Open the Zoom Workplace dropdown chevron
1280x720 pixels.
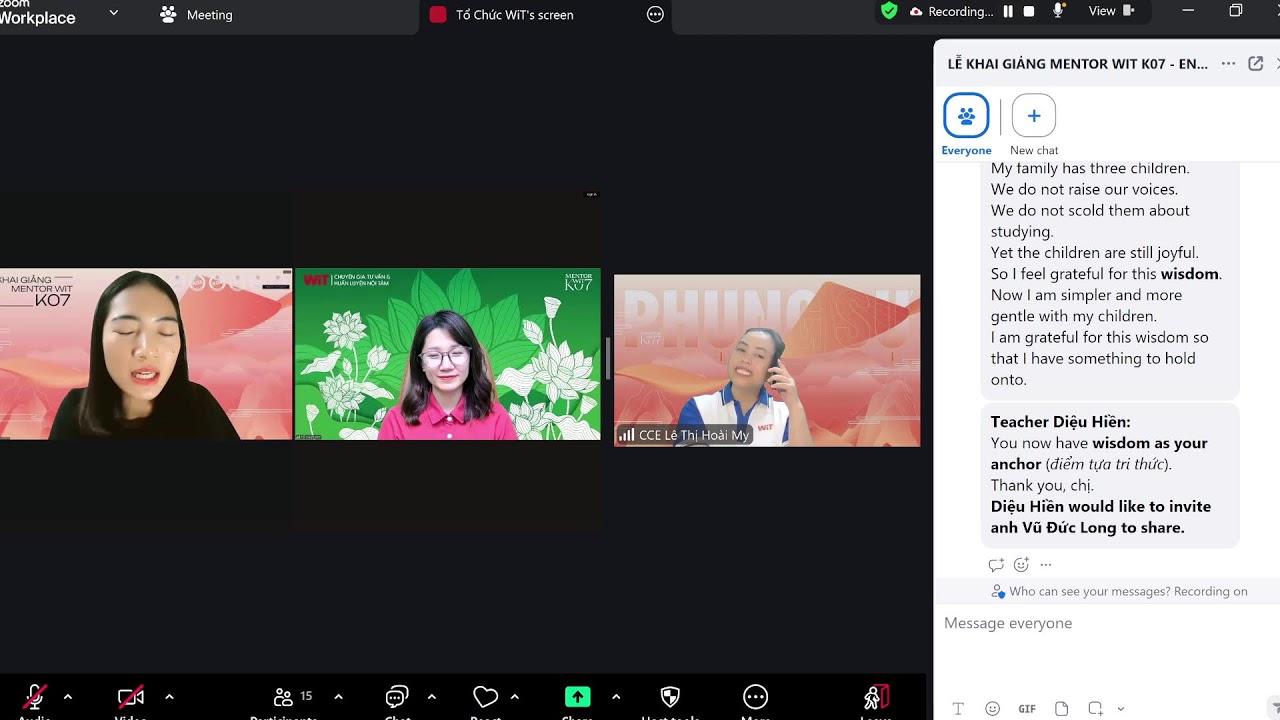(x=113, y=13)
